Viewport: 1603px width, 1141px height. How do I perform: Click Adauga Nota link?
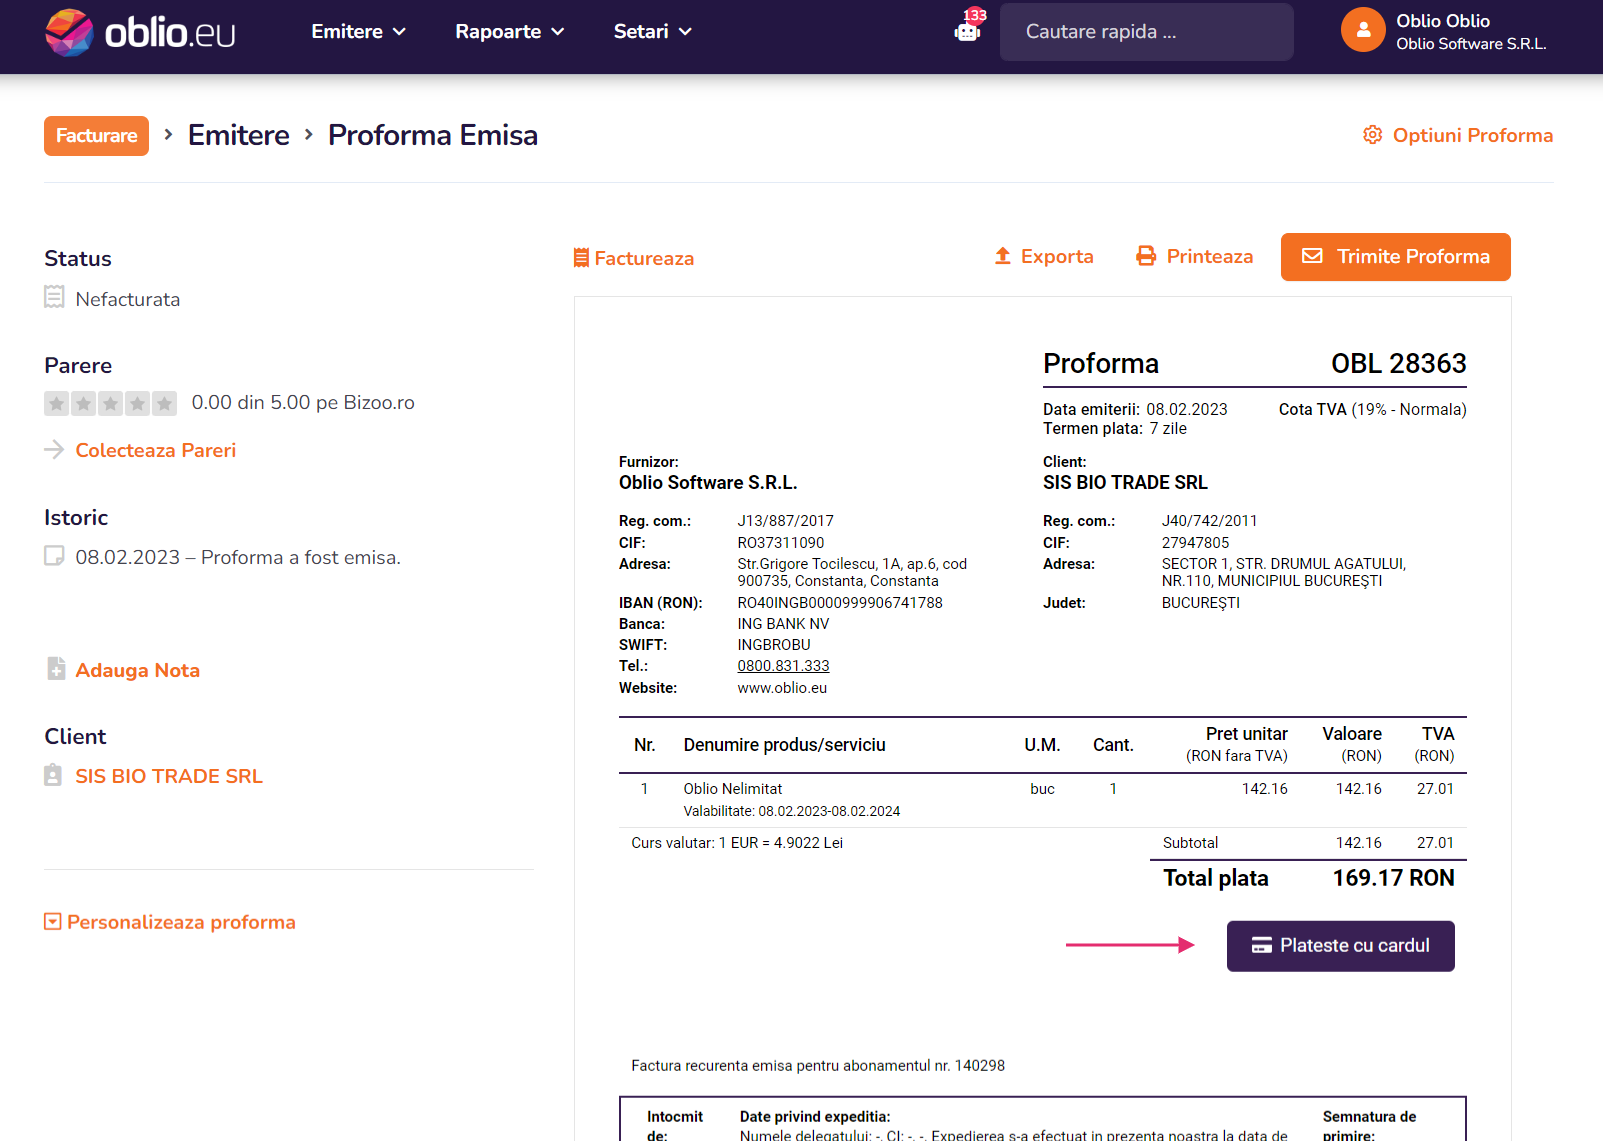(138, 670)
